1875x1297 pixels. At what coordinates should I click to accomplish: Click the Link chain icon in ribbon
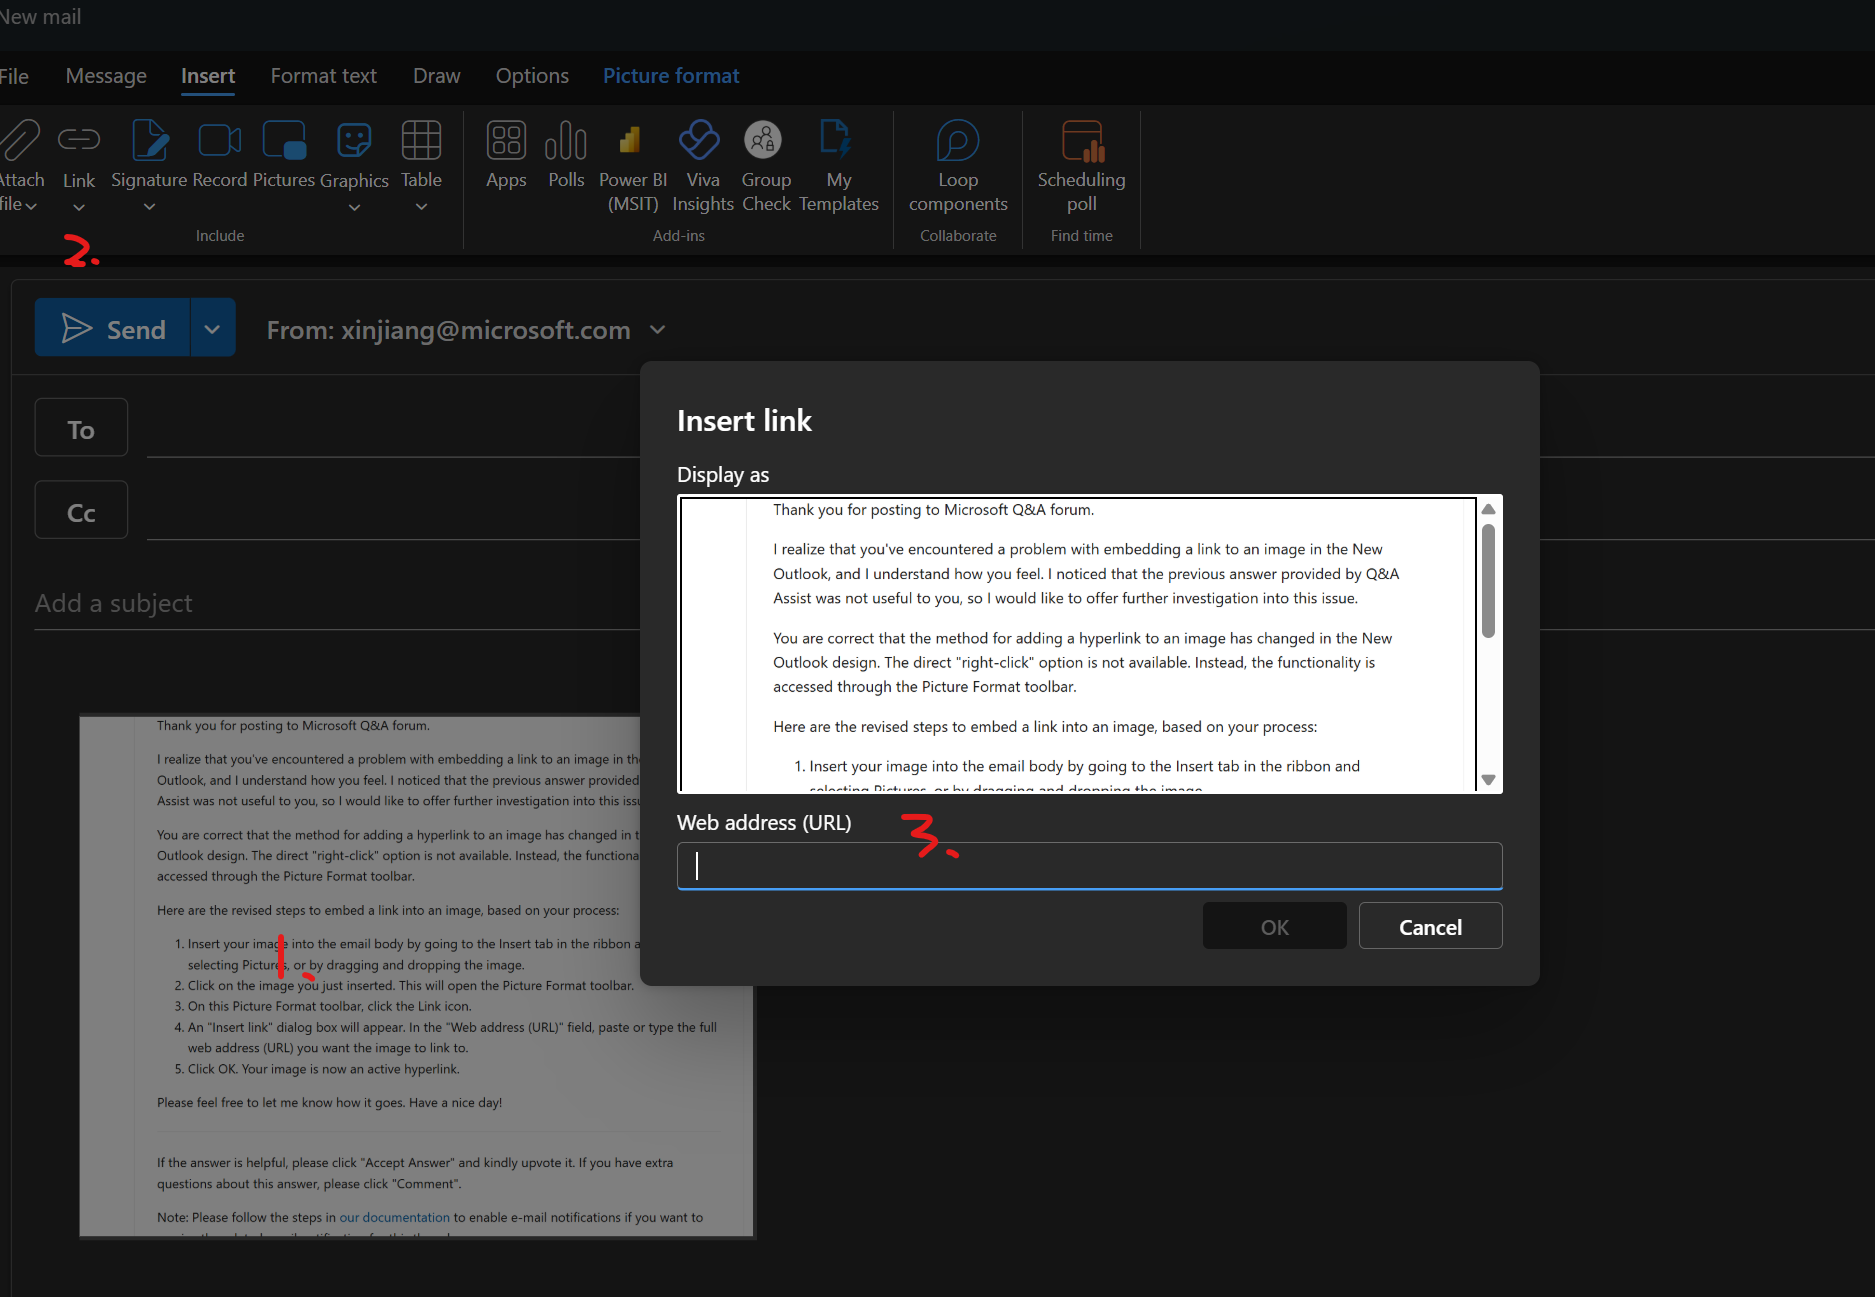pos(79,140)
